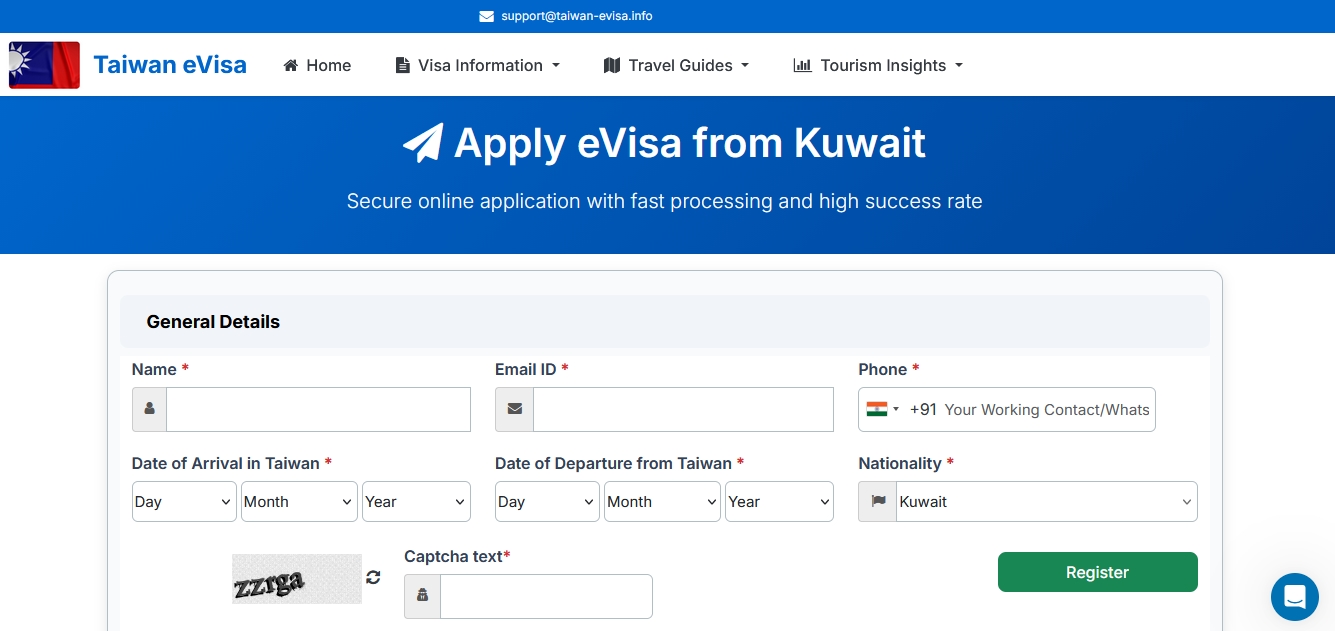Click the paper plane icon in heading
This screenshot has width=1335, height=631.
point(423,144)
